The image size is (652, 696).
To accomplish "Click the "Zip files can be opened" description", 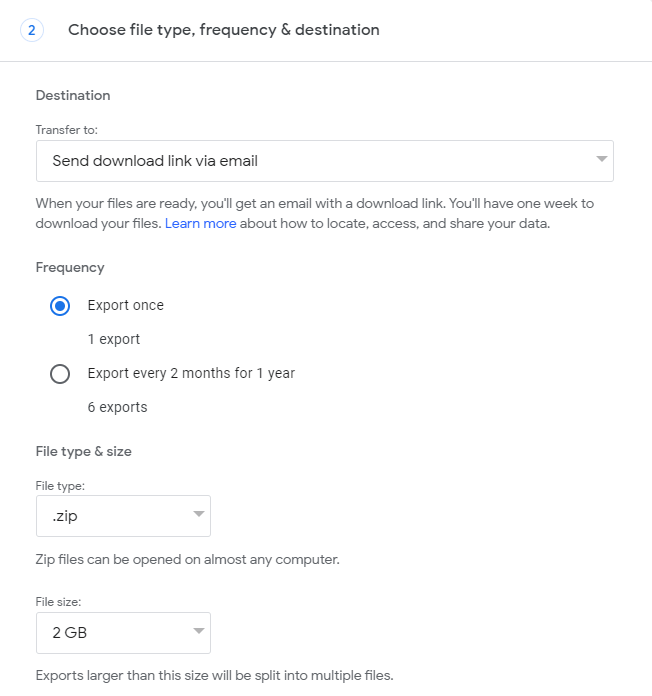I will click(188, 559).
